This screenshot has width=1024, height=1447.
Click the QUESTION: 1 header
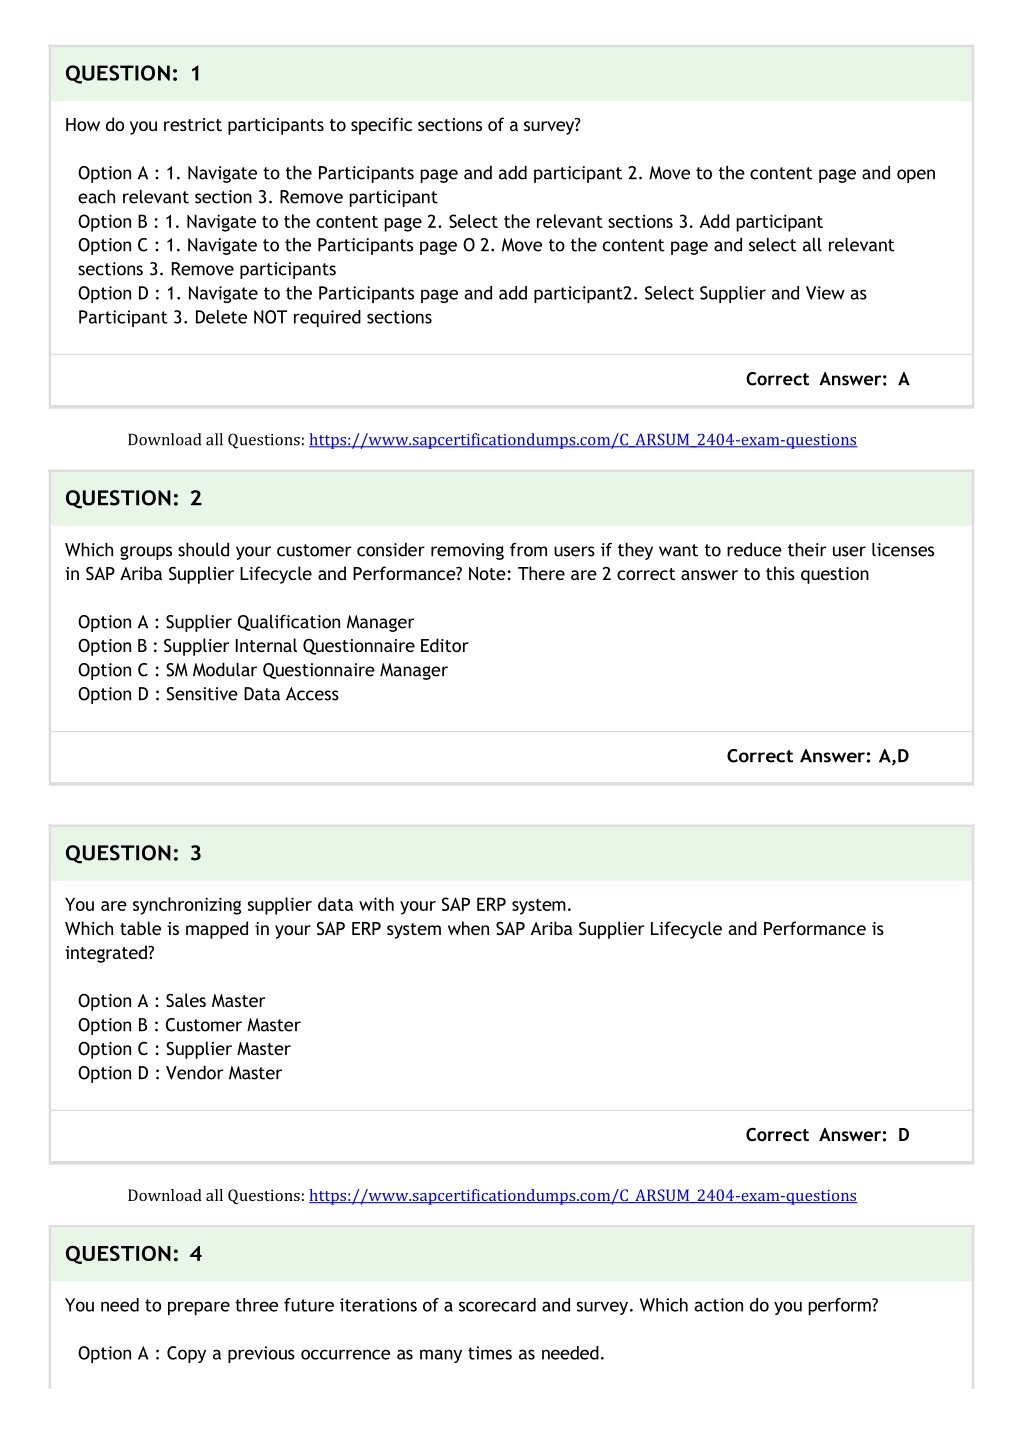[x=511, y=74]
